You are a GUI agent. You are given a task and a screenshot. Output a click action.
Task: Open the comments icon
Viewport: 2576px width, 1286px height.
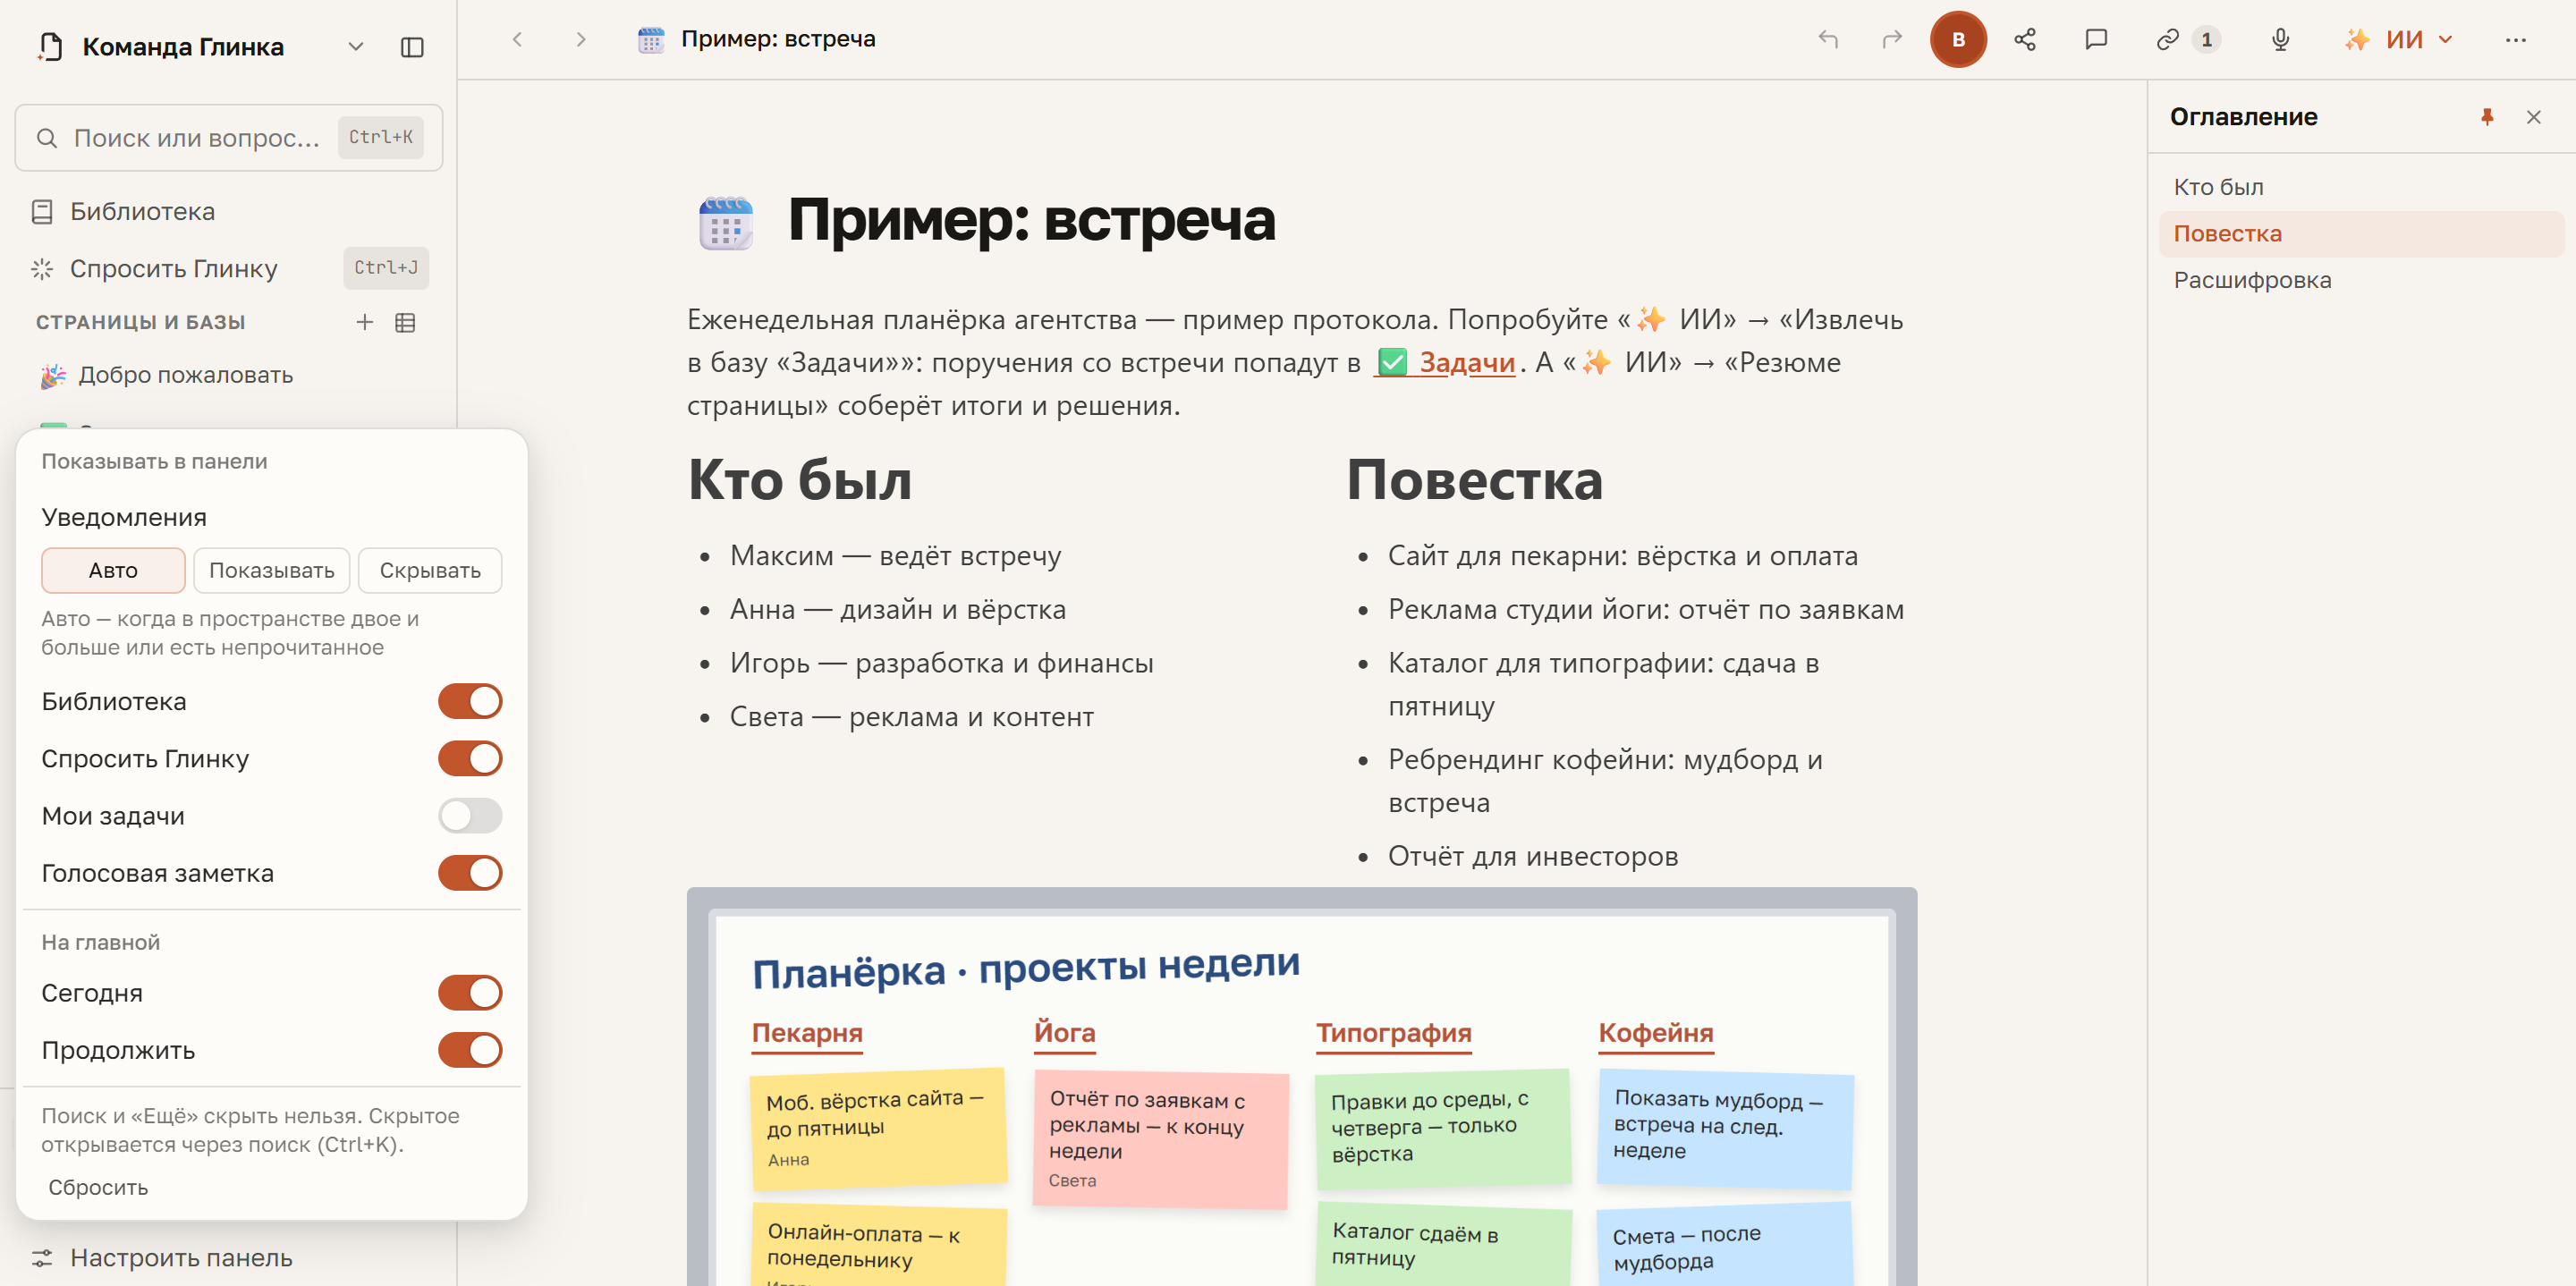pos(2096,40)
